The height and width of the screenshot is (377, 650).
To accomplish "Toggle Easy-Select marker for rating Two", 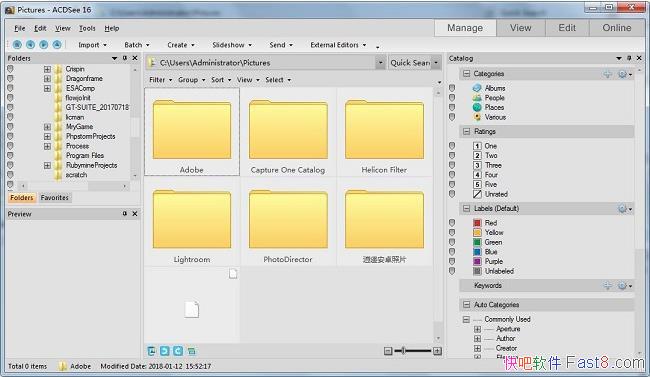I will [x=452, y=156].
